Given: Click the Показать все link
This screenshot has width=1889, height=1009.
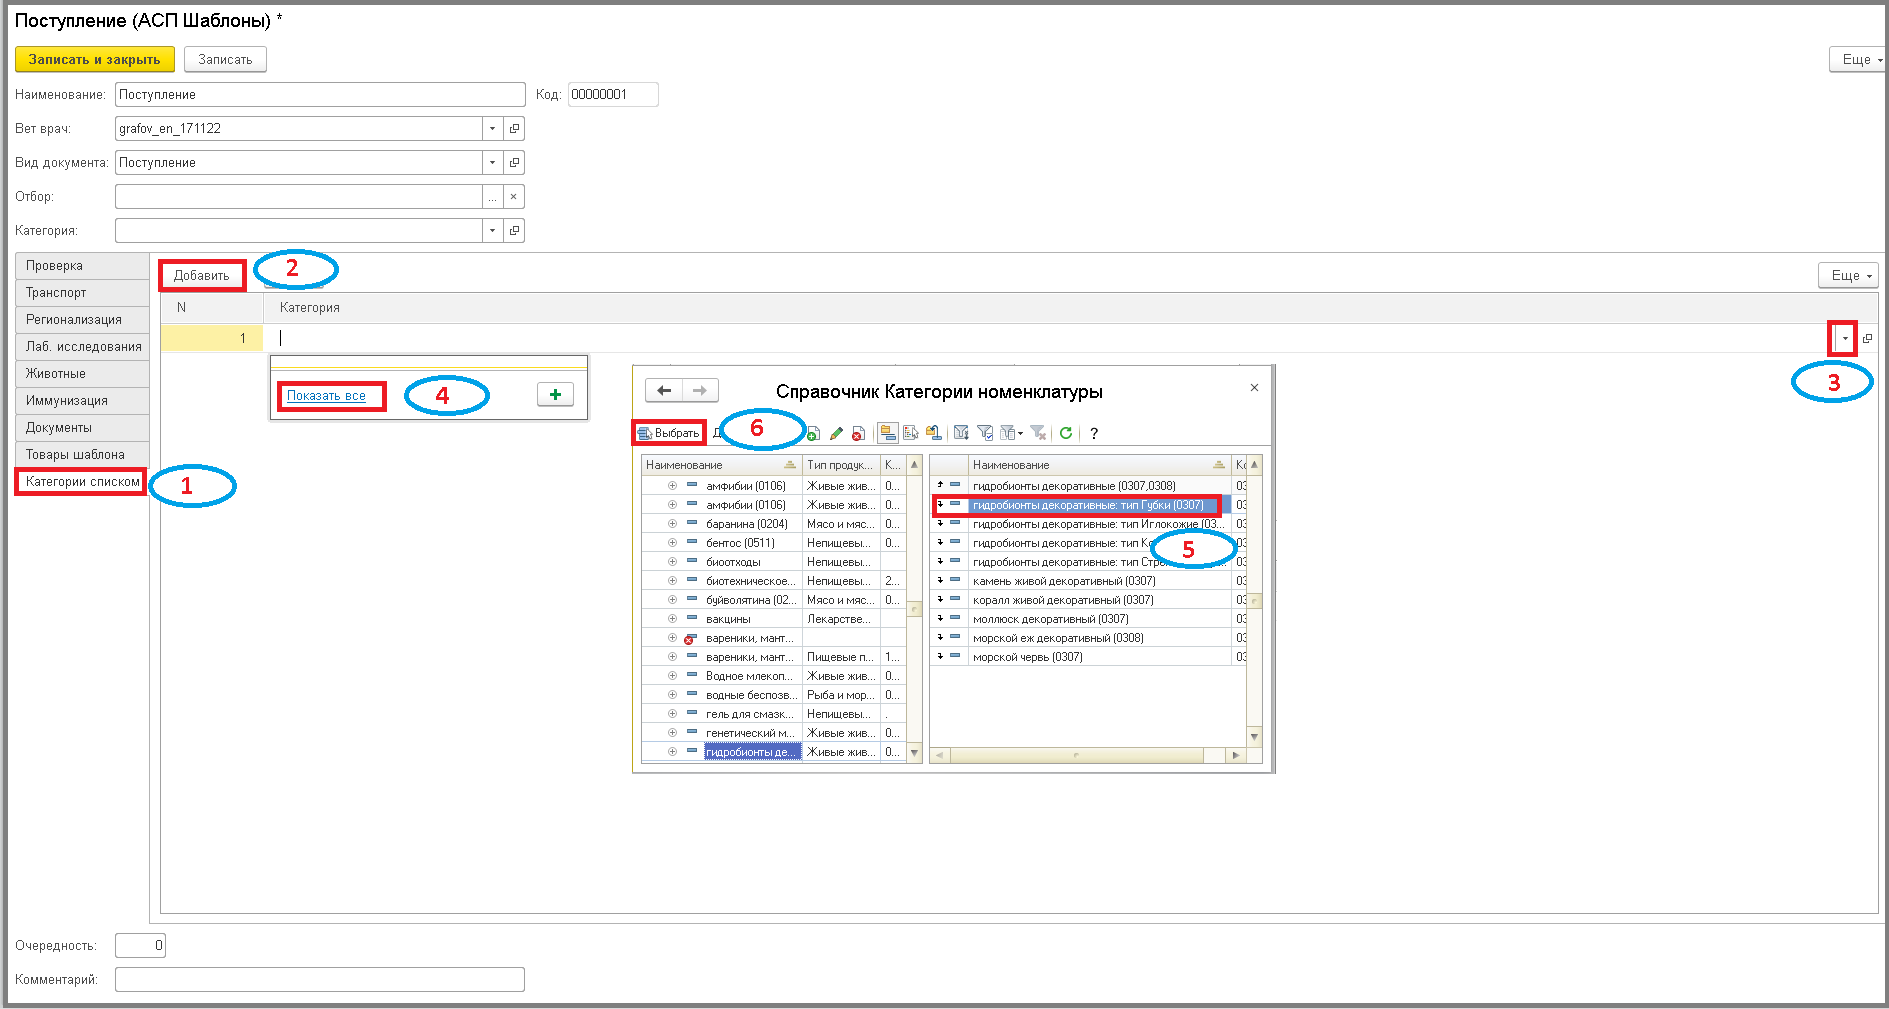Looking at the screenshot, I should click(326, 396).
